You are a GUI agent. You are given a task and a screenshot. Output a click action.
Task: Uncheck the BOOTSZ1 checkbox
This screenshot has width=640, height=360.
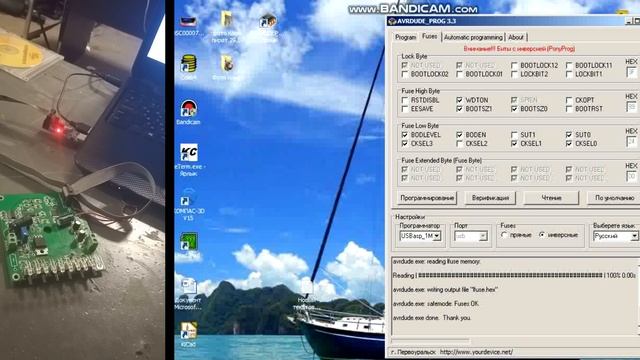tap(460, 109)
